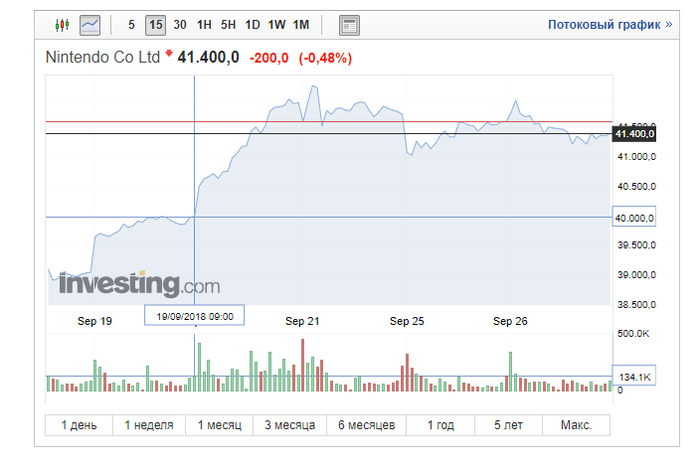Image resolution: width=700 pixels, height=467 pixels.
Task: Show the Макс. full range
Action: pyautogui.click(x=575, y=425)
